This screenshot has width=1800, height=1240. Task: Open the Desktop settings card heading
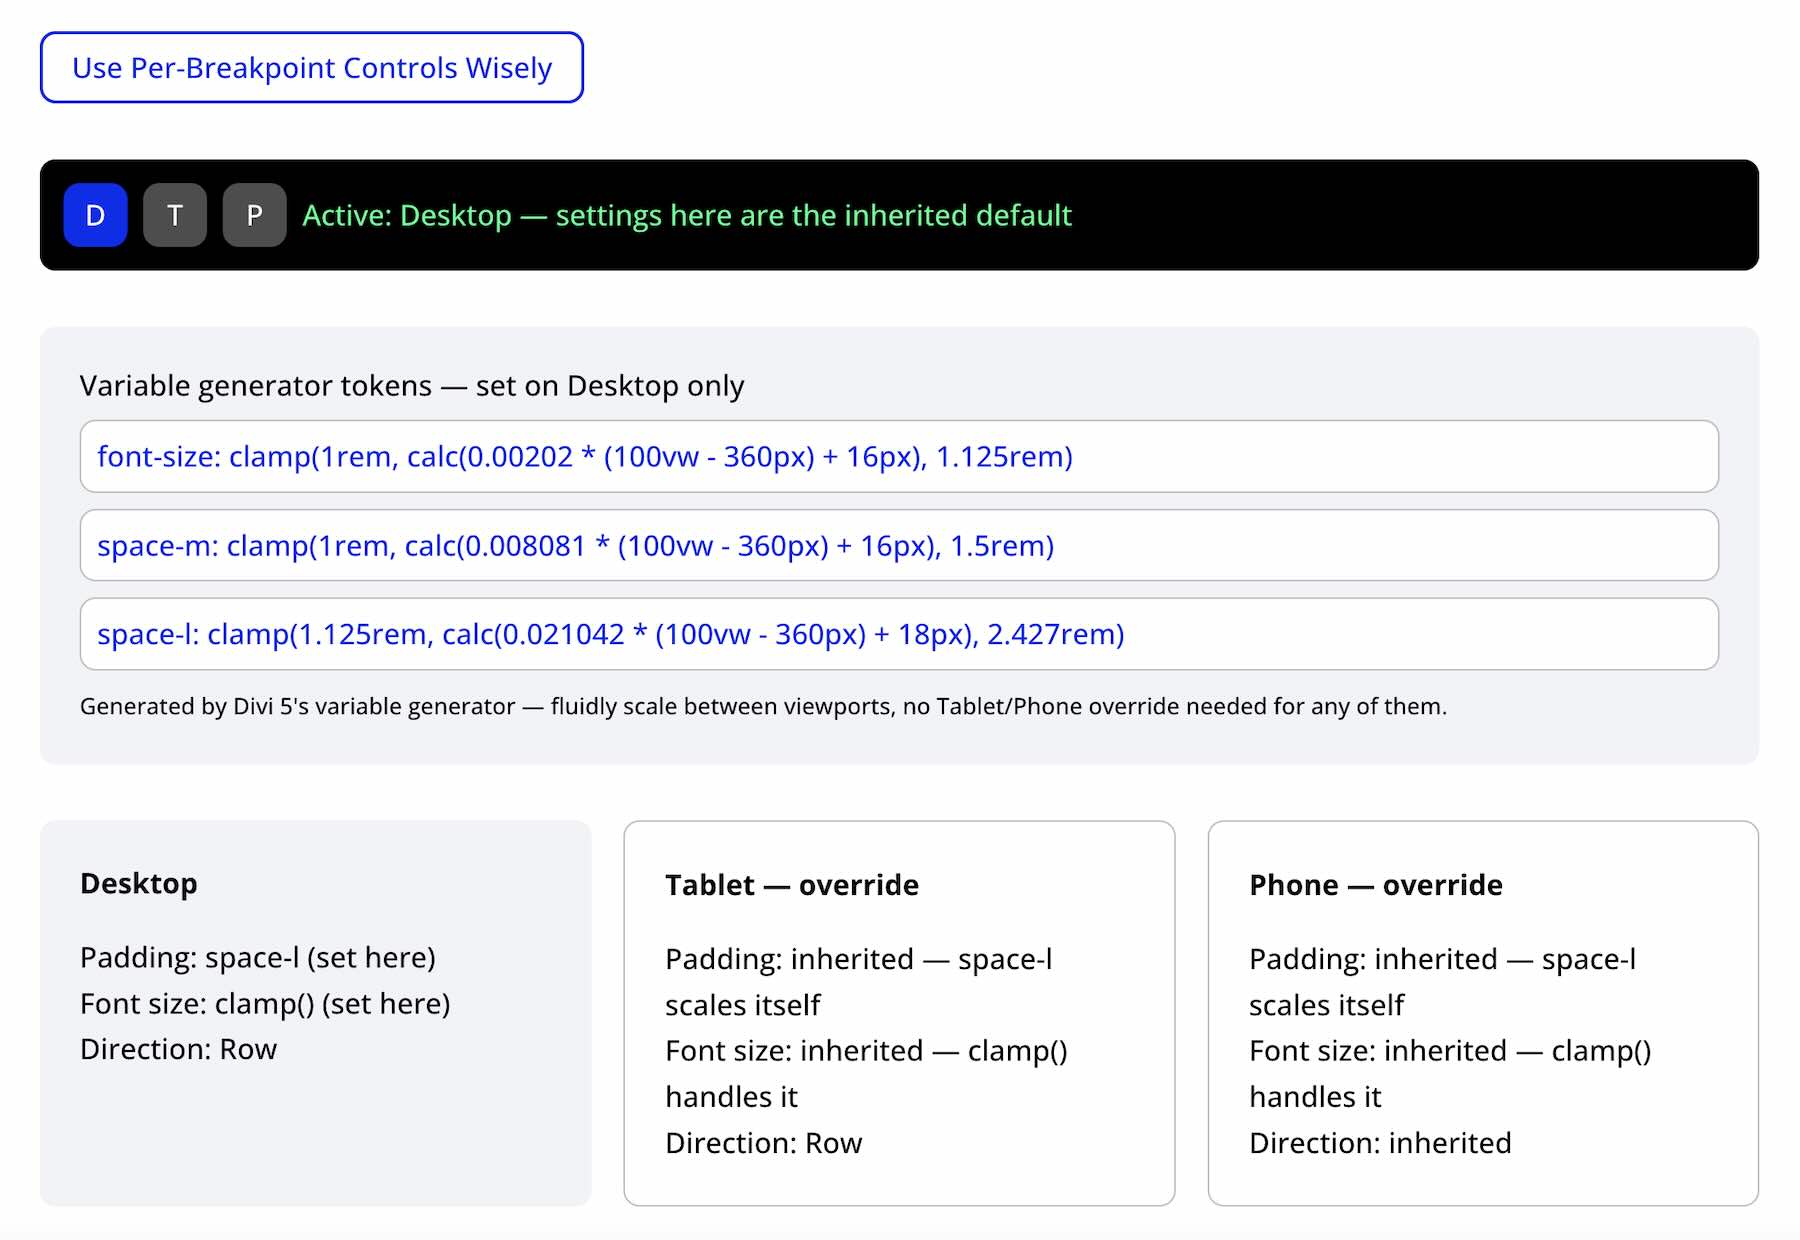[x=139, y=884]
